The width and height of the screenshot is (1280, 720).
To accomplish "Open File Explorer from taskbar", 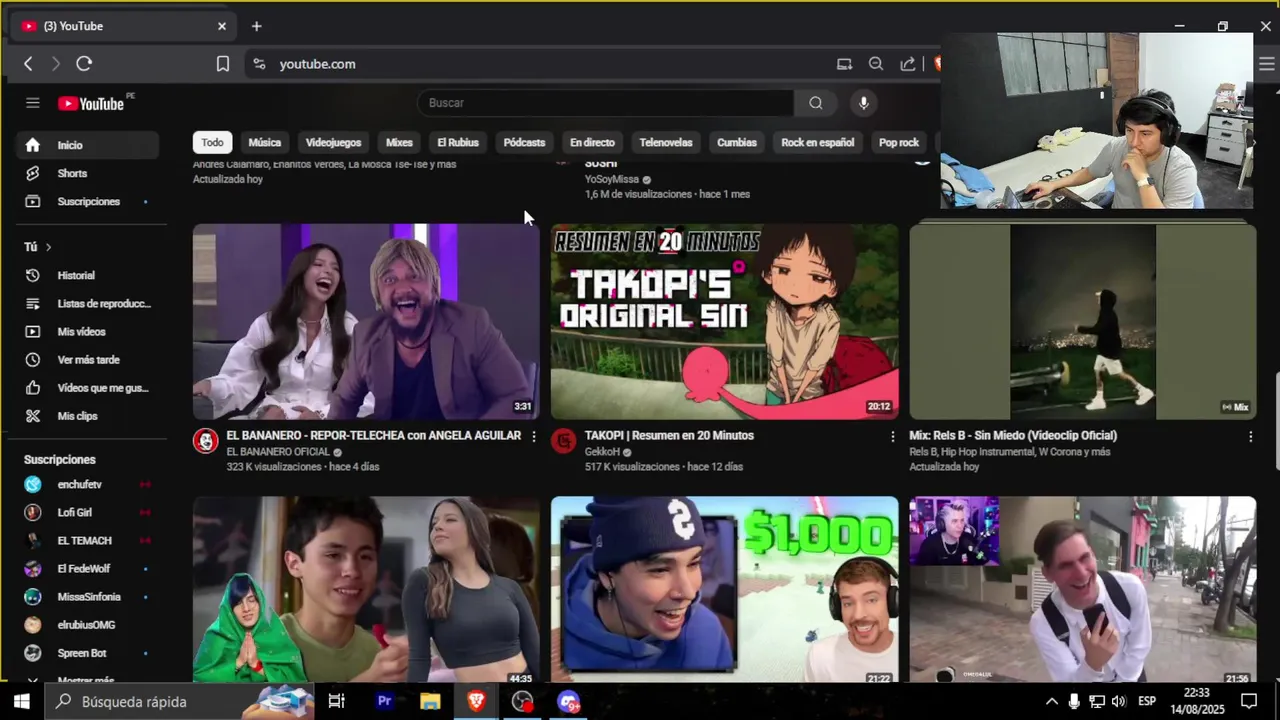I will [x=430, y=701].
